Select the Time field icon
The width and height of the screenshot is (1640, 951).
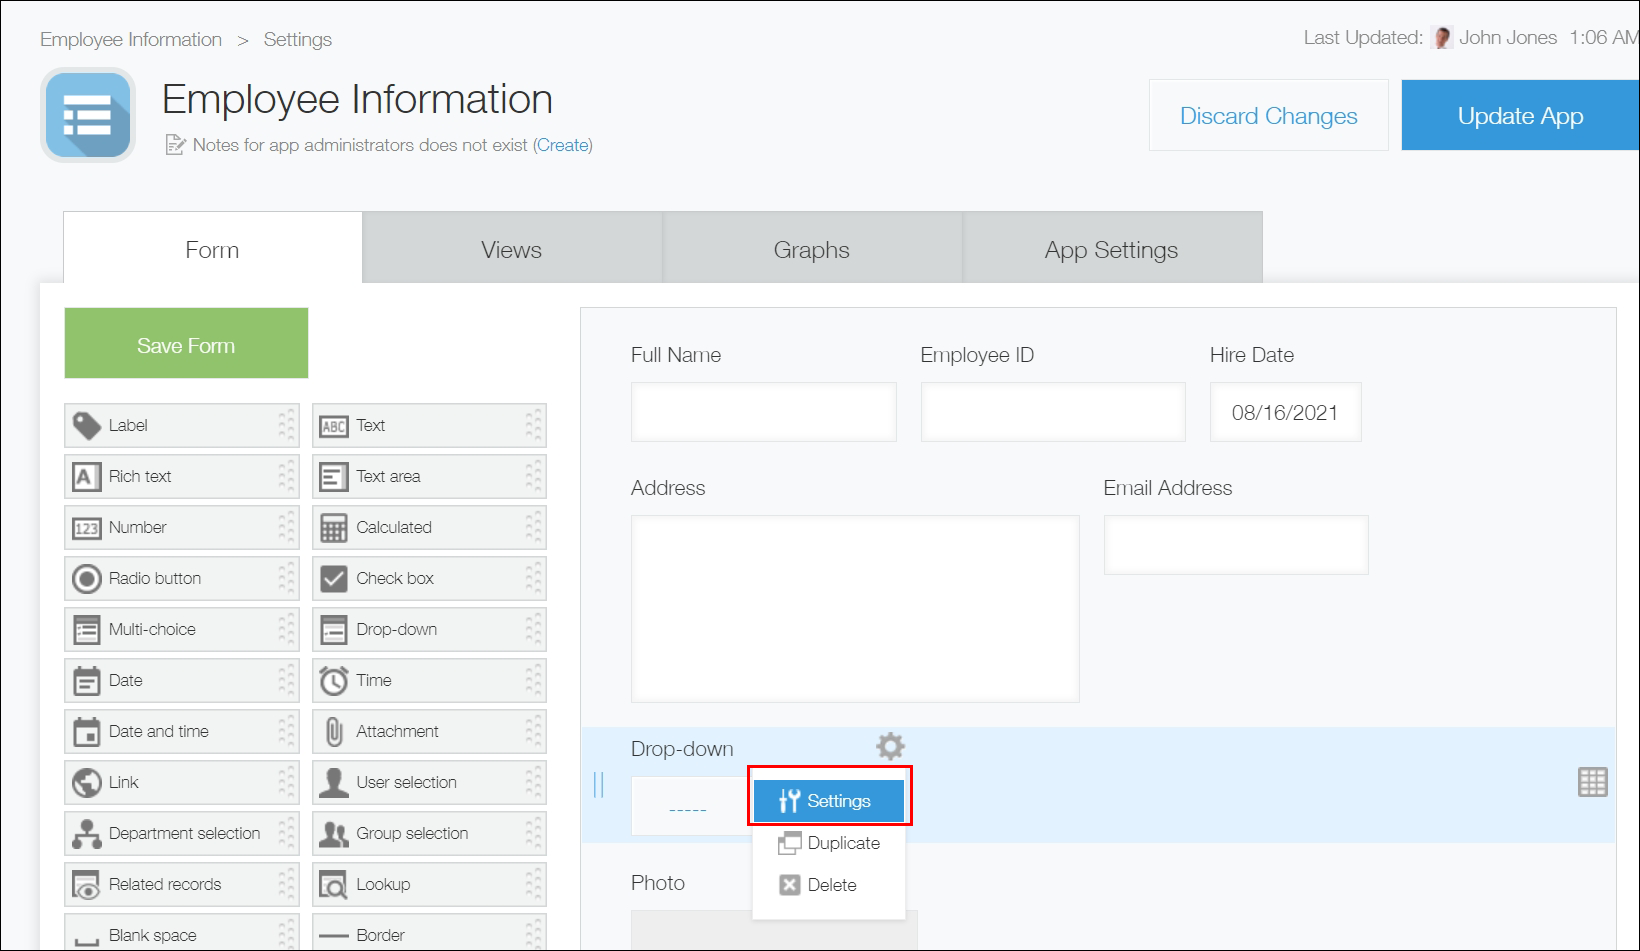tap(334, 680)
